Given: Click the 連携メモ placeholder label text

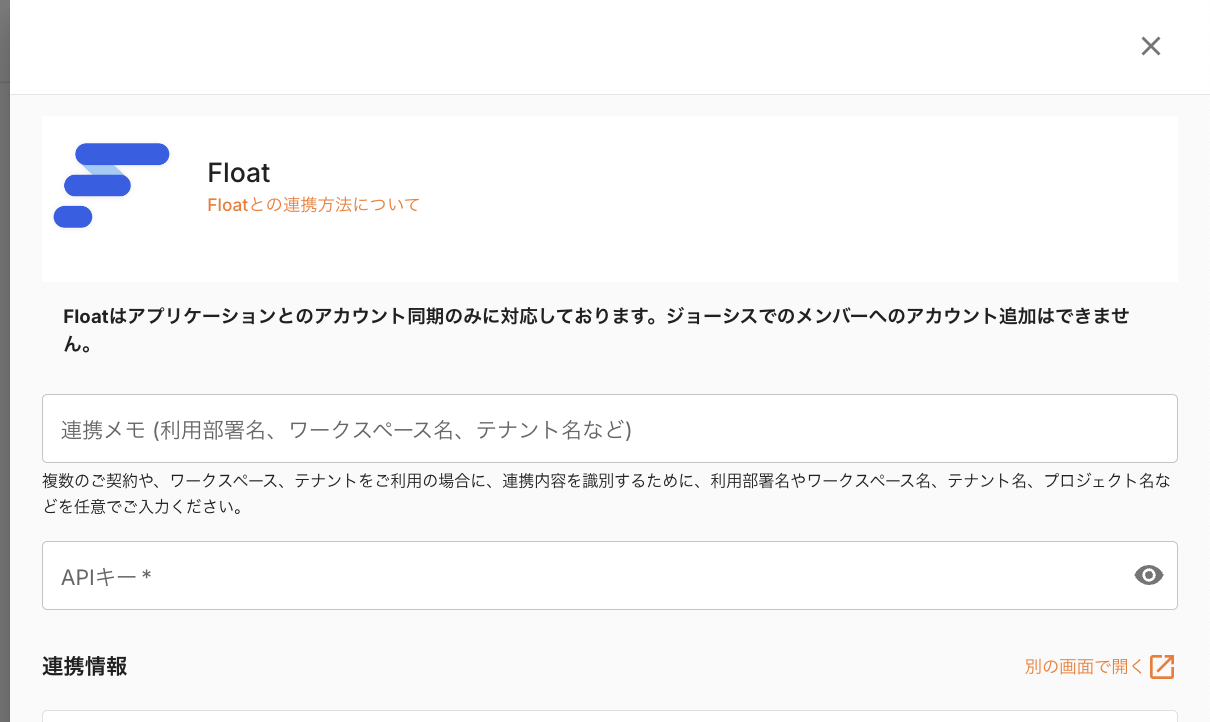Looking at the screenshot, I should 346,430.
